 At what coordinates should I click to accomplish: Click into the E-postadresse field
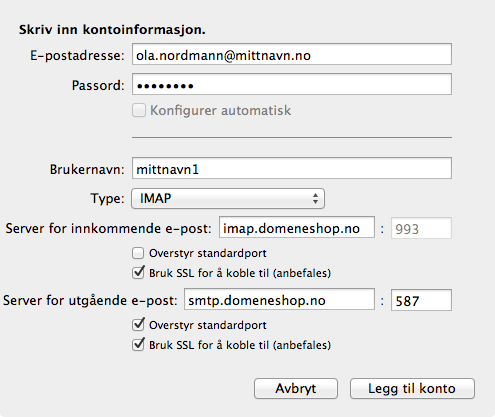292,54
